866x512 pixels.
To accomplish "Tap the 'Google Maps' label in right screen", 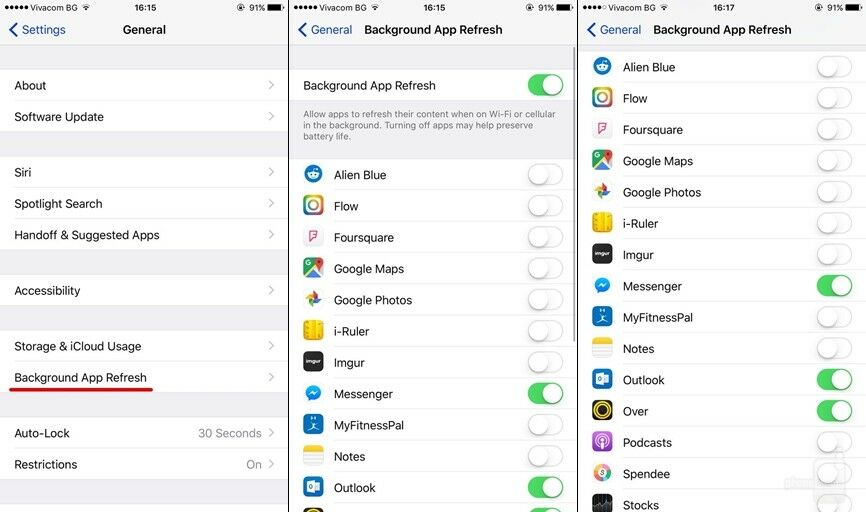I will point(658,161).
